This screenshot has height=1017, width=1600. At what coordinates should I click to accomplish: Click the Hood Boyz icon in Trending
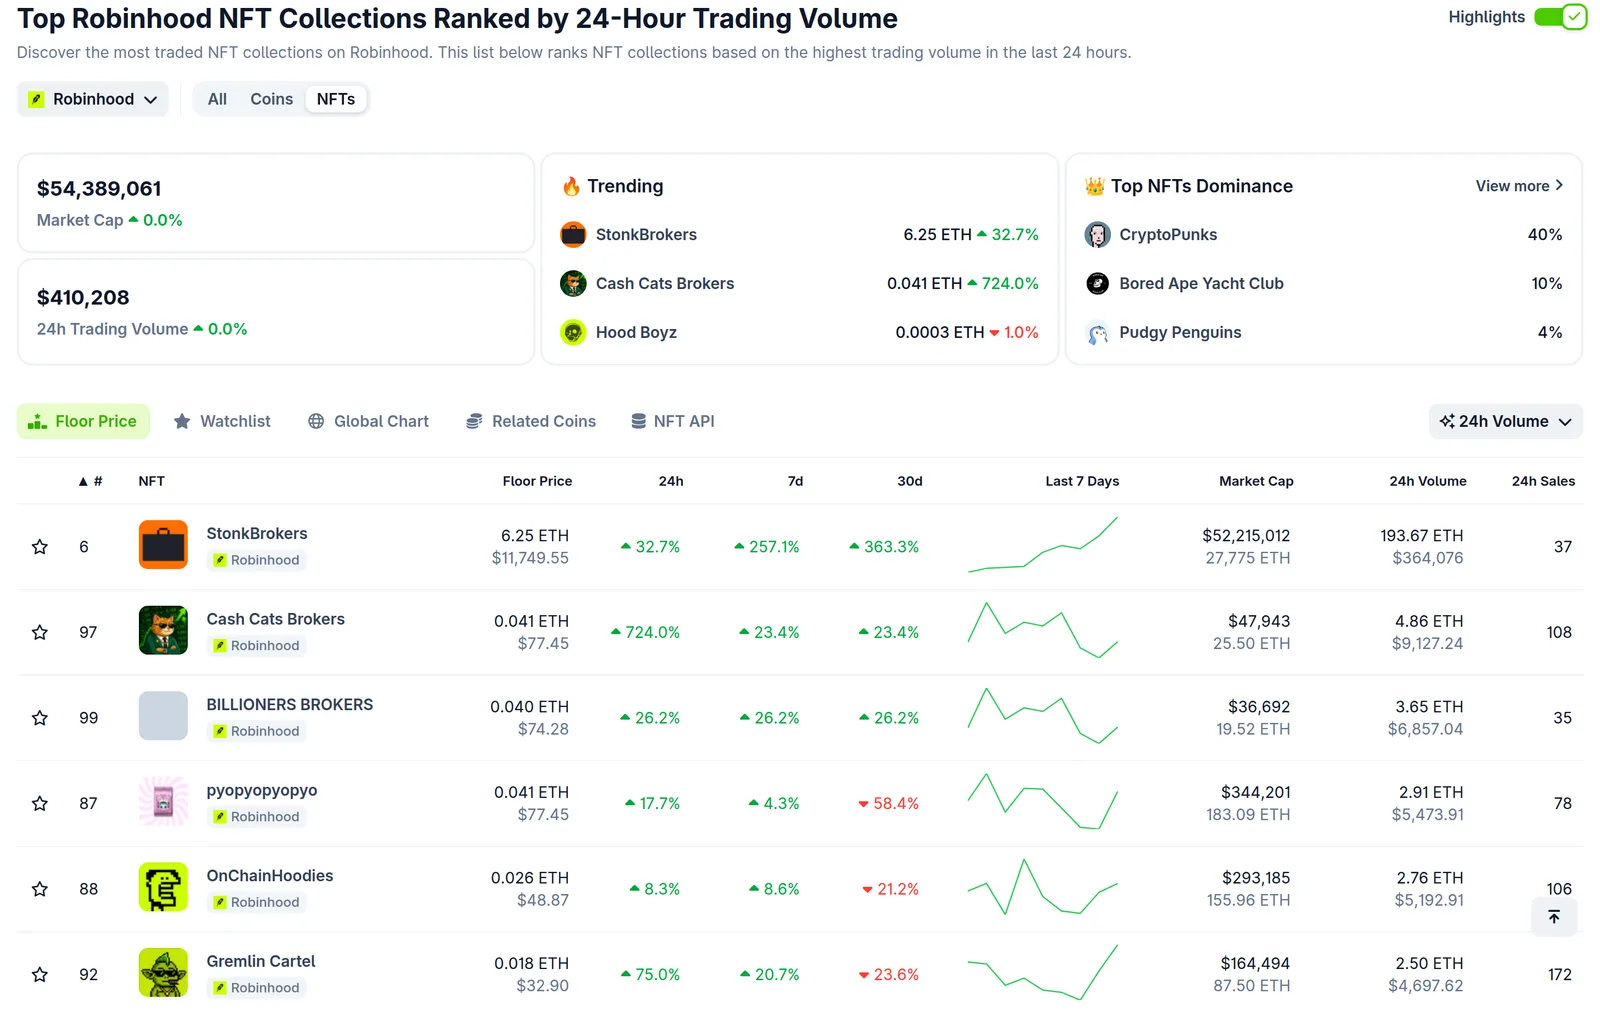[573, 333]
